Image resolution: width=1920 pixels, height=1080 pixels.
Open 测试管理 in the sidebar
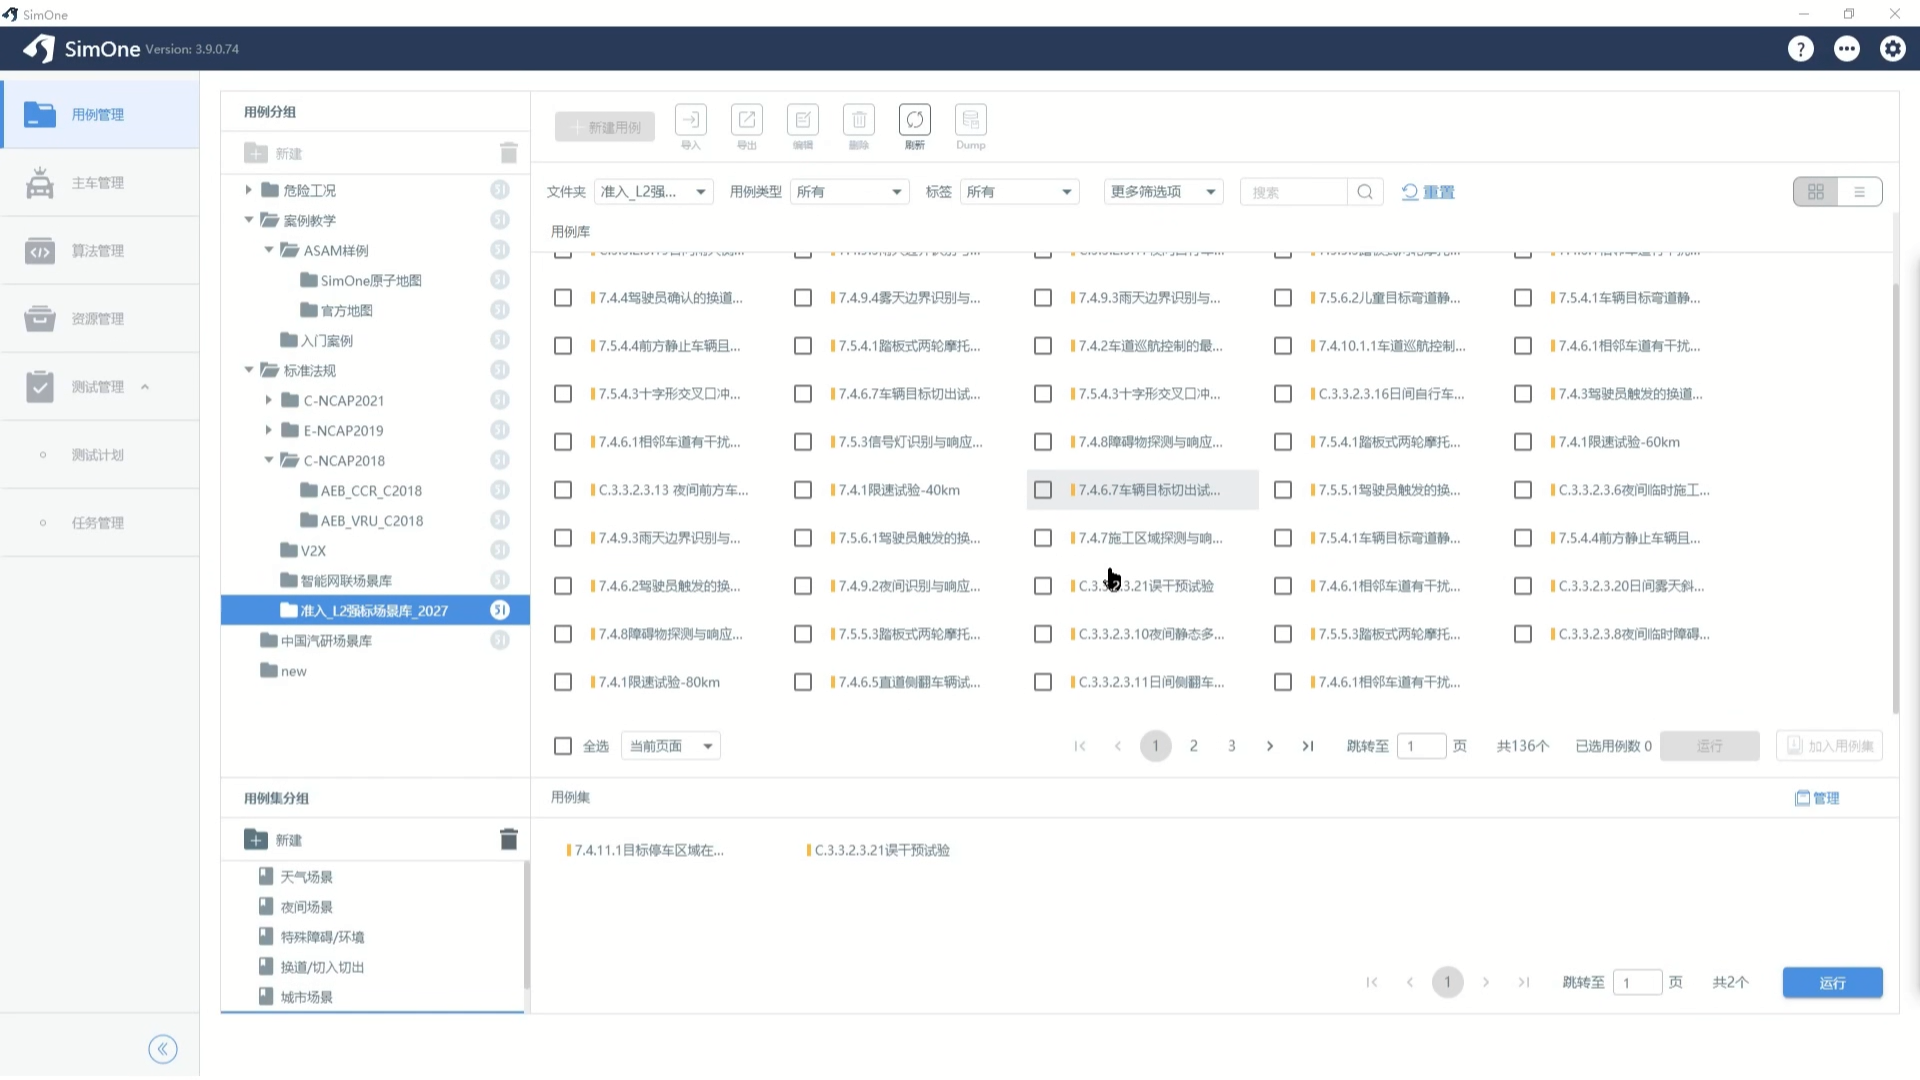(x=100, y=387)
